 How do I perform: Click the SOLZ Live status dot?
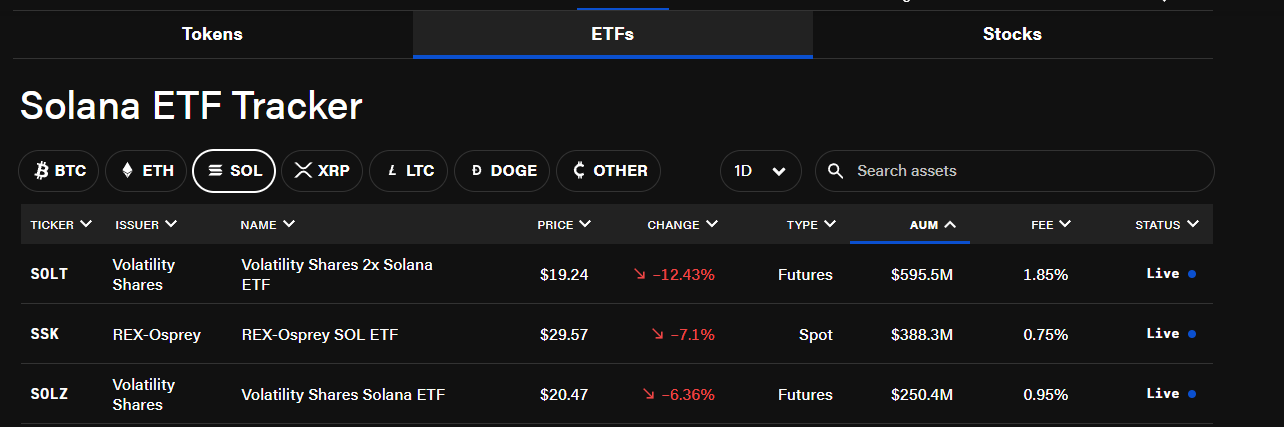click(1192, 394)
